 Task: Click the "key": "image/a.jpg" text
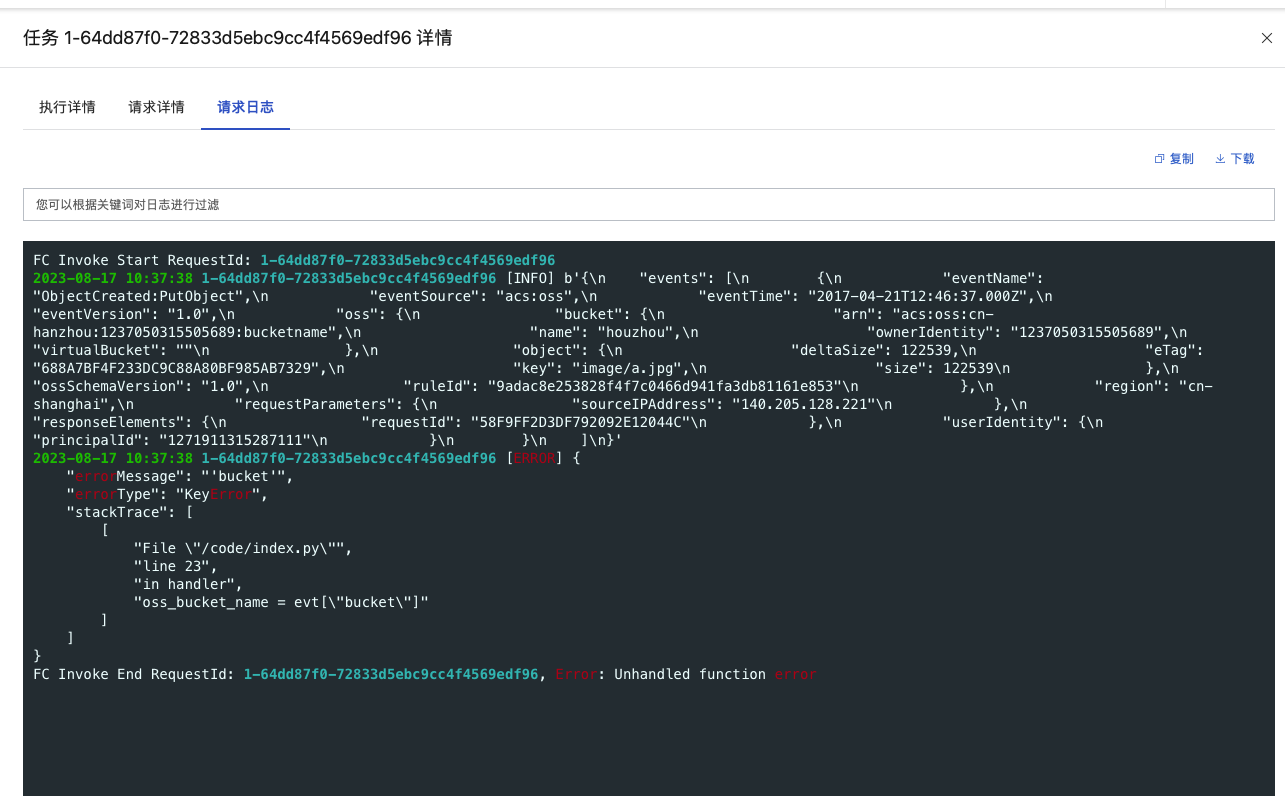coord(603,368)
